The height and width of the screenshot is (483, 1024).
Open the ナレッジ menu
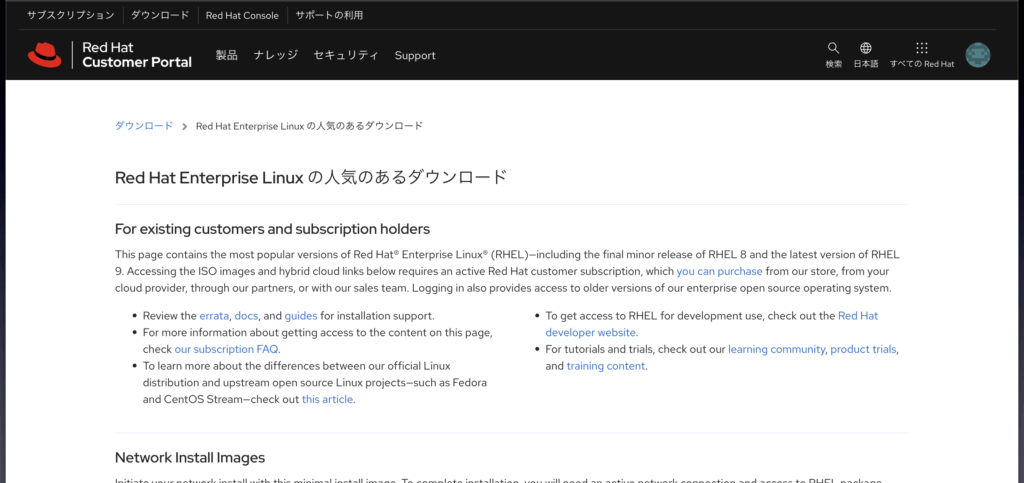pos(275,55)
